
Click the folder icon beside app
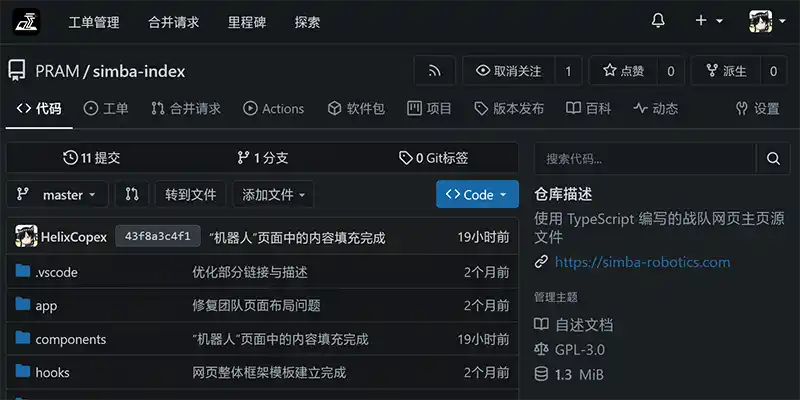[x=22, y=305]
